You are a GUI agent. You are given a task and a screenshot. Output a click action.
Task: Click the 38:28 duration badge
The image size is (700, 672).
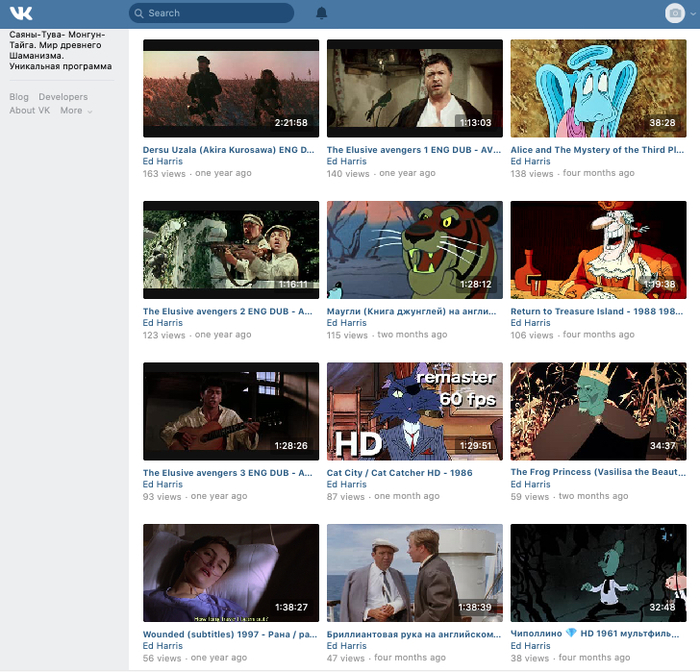pos(662,122)
